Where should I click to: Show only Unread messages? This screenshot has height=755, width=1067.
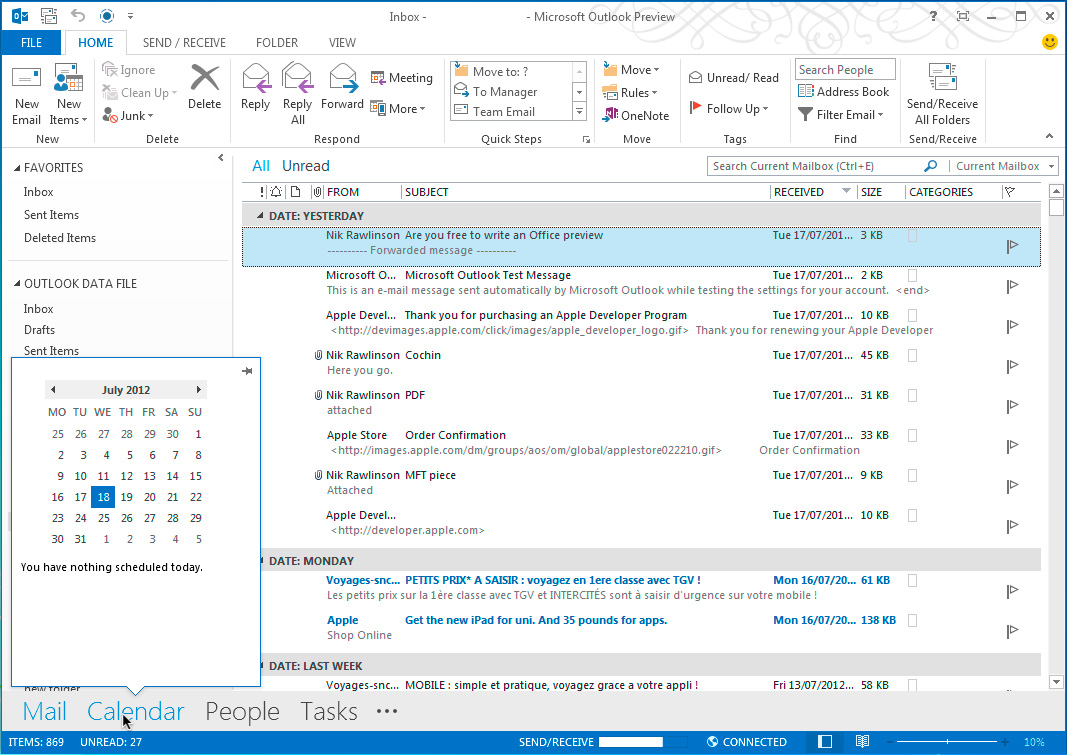pos(306,166)
